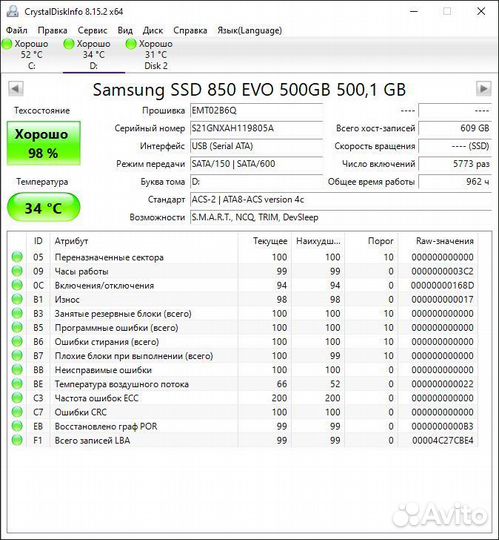Go to previous disk with left arrow

(x=15, y=89)
